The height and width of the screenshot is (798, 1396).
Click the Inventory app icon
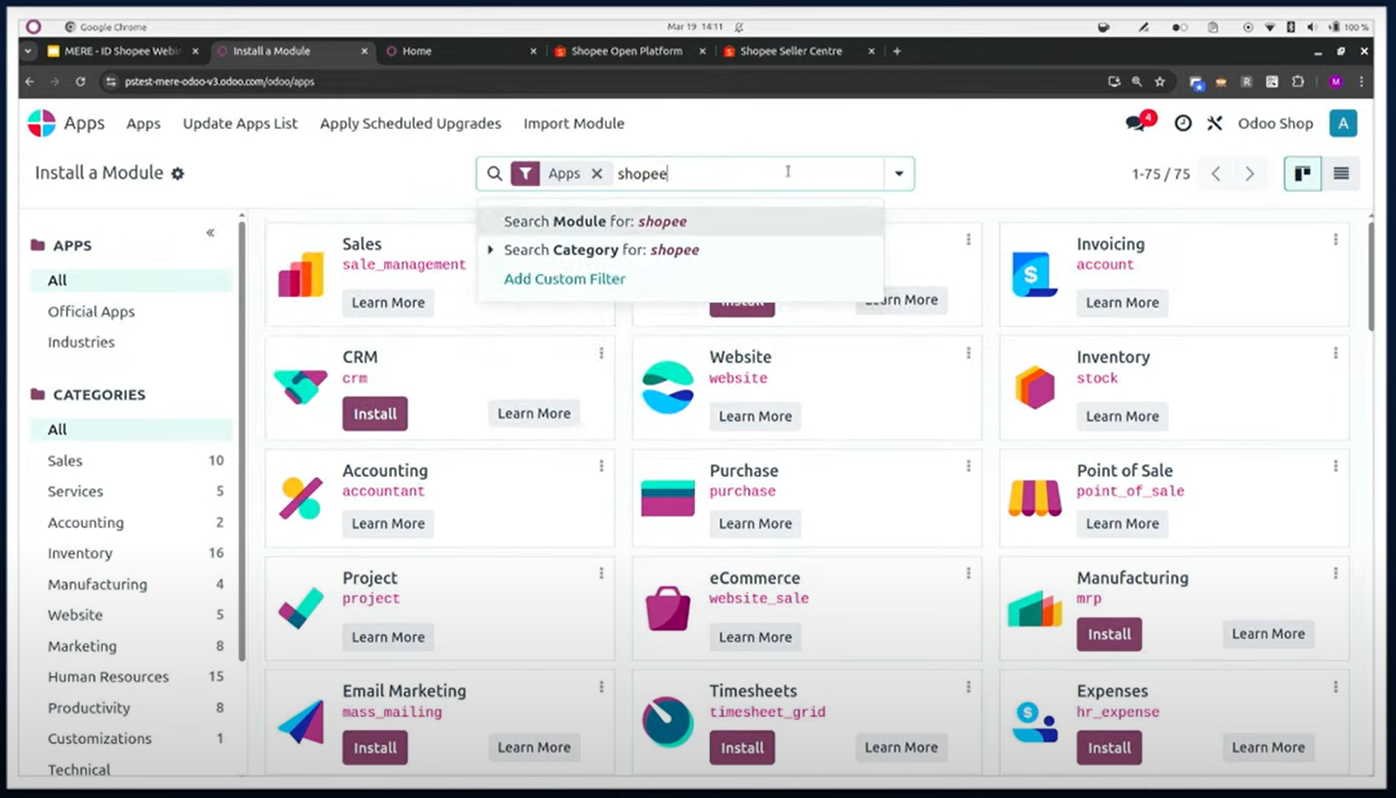tap(1034, 387)
